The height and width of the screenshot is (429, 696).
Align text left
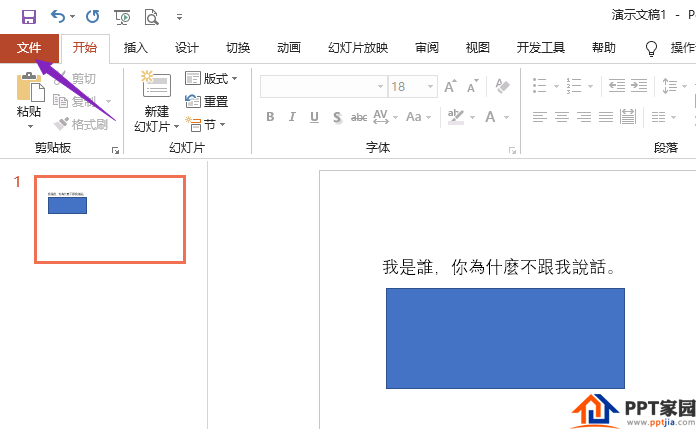540,117
